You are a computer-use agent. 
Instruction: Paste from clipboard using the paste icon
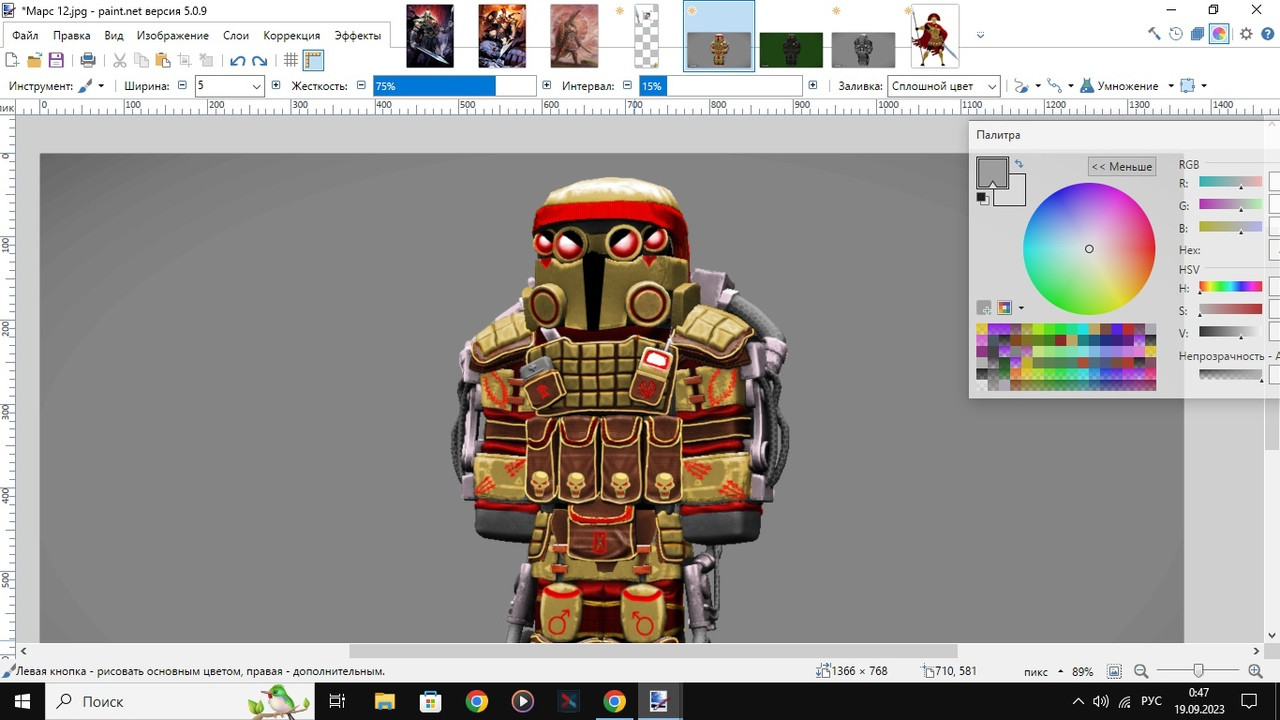click(x=163, y=60)
